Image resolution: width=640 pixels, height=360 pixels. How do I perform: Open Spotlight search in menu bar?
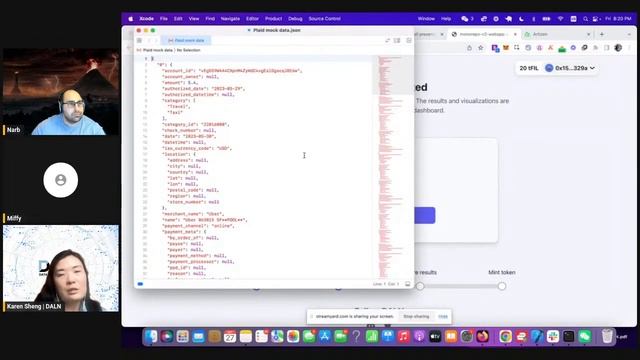[585, 19]
